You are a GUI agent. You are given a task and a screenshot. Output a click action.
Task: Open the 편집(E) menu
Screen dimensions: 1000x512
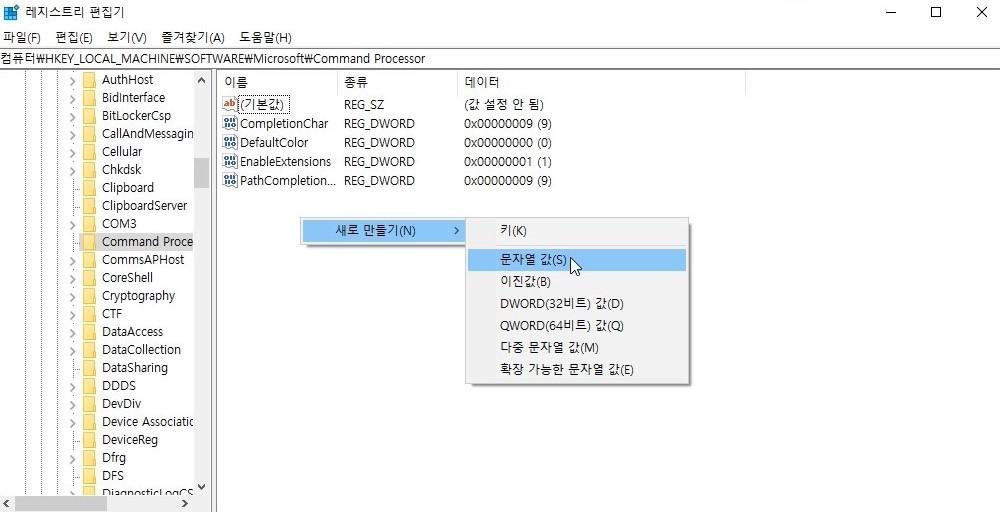tap(74, 38)
